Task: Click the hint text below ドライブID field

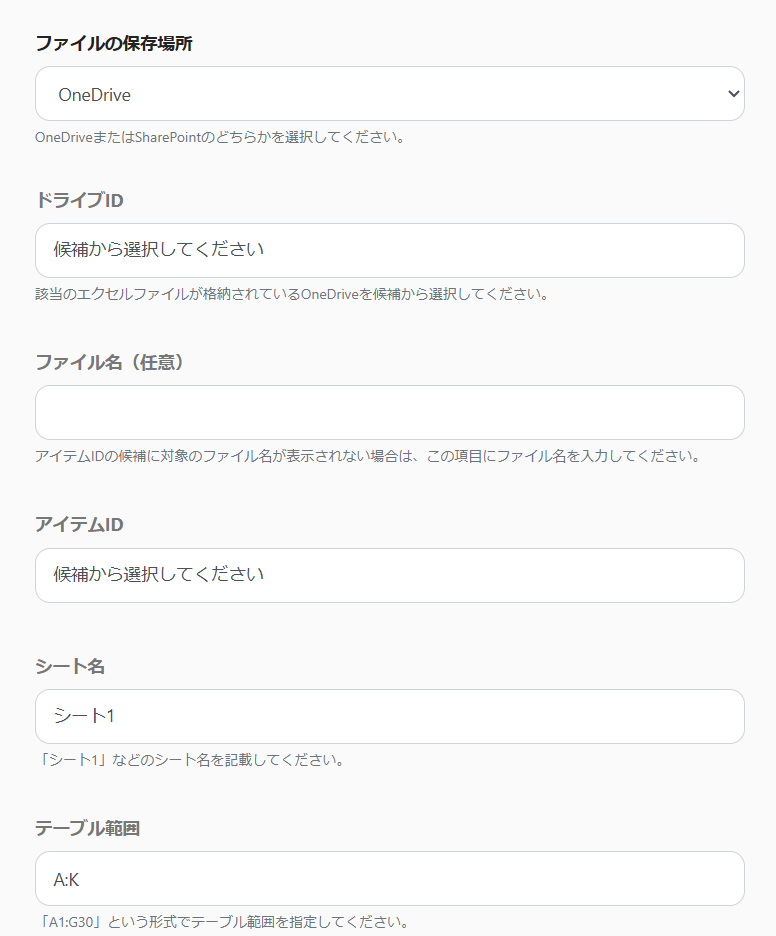Action: (x=291, y=294)
